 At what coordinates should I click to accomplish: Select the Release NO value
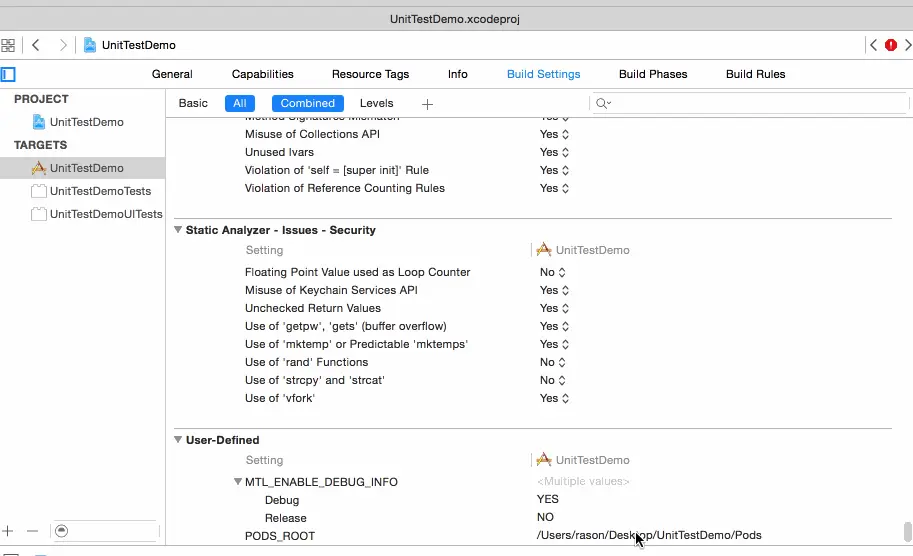coord(545,517)
